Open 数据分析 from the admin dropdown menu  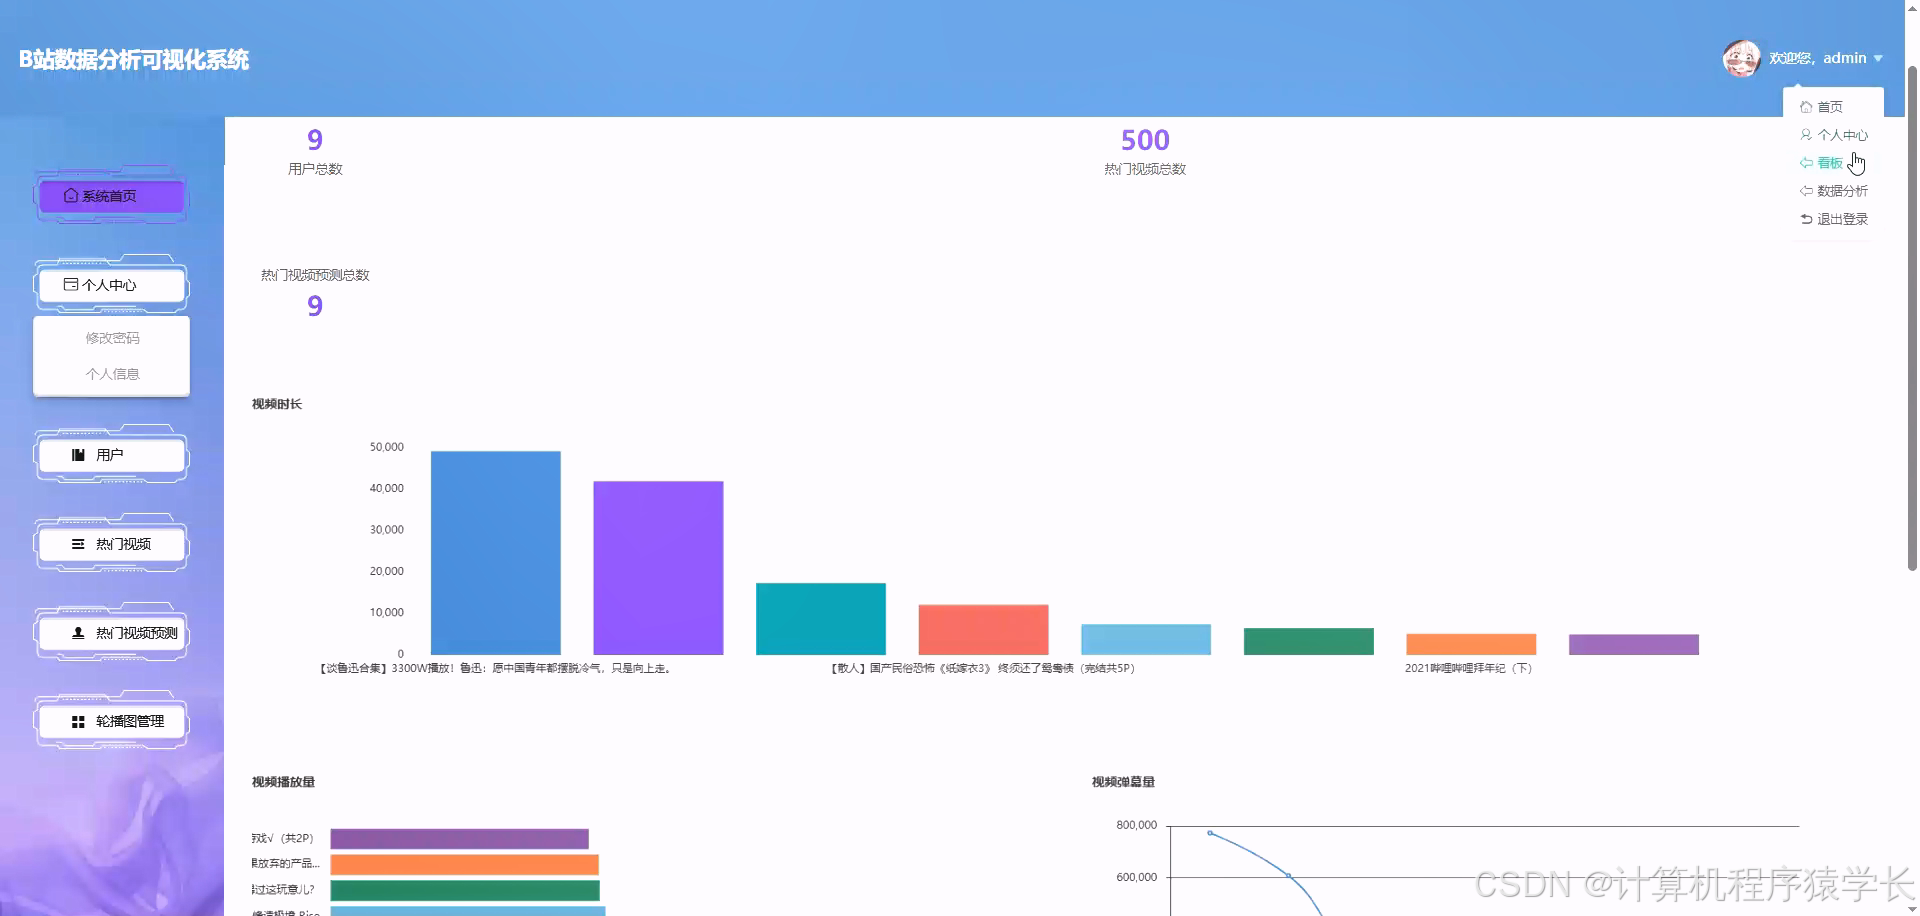1833,191
